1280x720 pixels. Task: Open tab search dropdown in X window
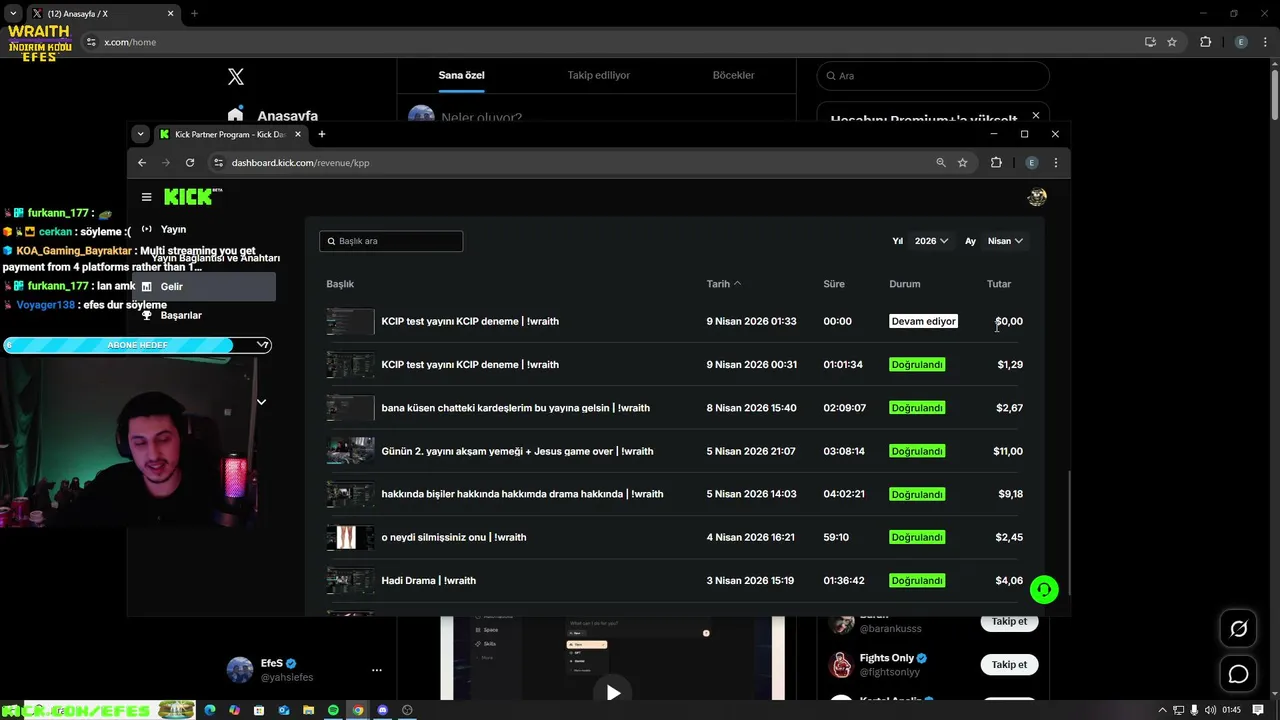(x=13, y=14)
